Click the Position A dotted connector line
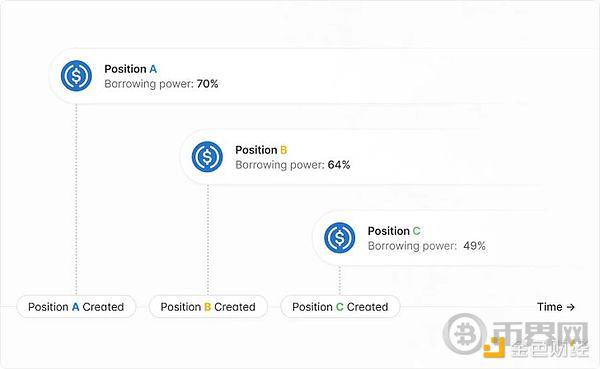This screenshot has height=369, width=600. pyautogui.click(x=76, y=199)
